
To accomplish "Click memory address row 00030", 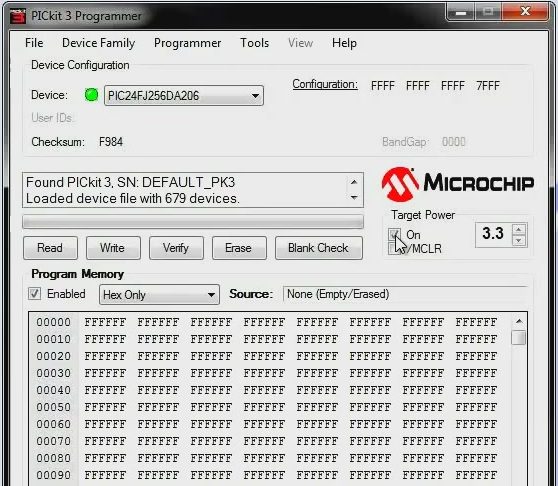I will [x=53, y=374].
